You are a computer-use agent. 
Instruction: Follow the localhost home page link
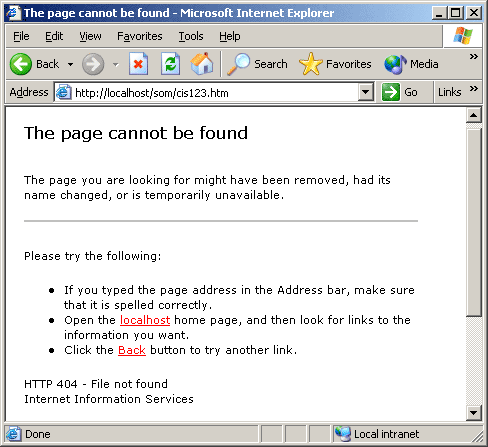tap(145, 320)
